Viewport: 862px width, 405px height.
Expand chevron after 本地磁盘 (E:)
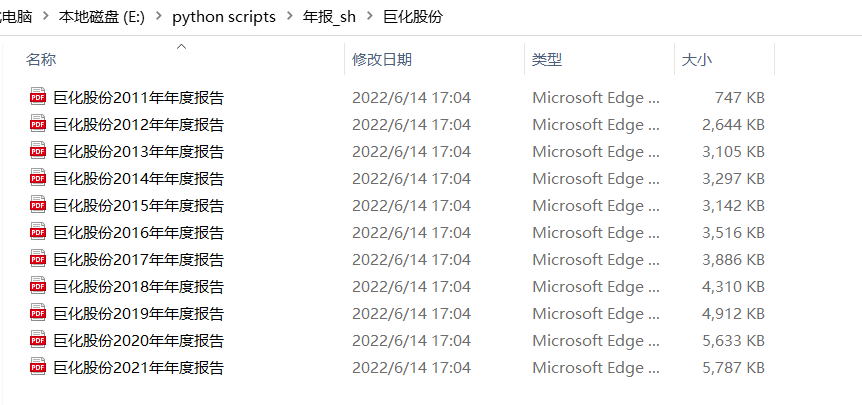point(159,18)
